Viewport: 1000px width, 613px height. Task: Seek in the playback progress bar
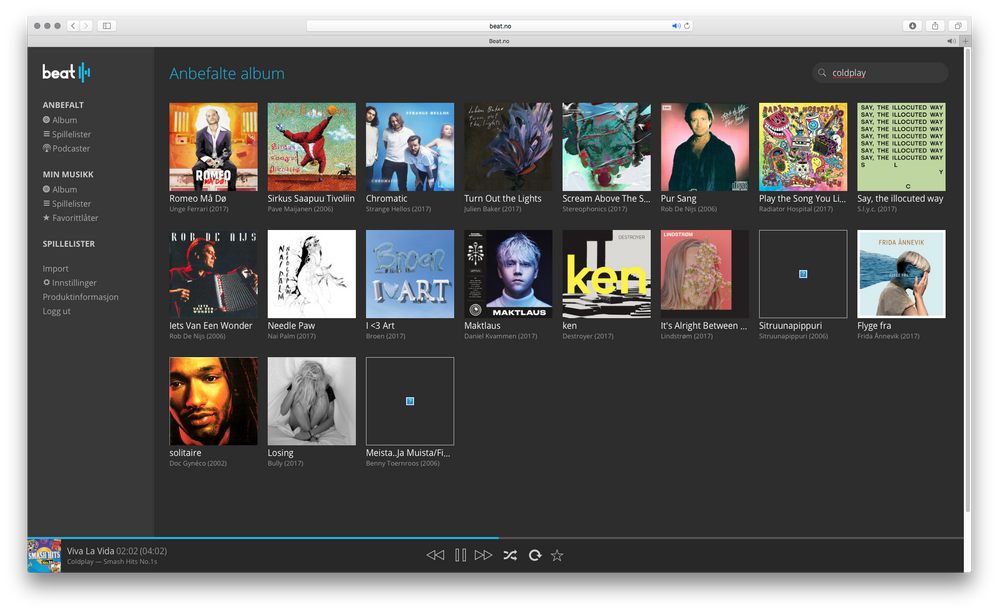[x=495, y=538]
